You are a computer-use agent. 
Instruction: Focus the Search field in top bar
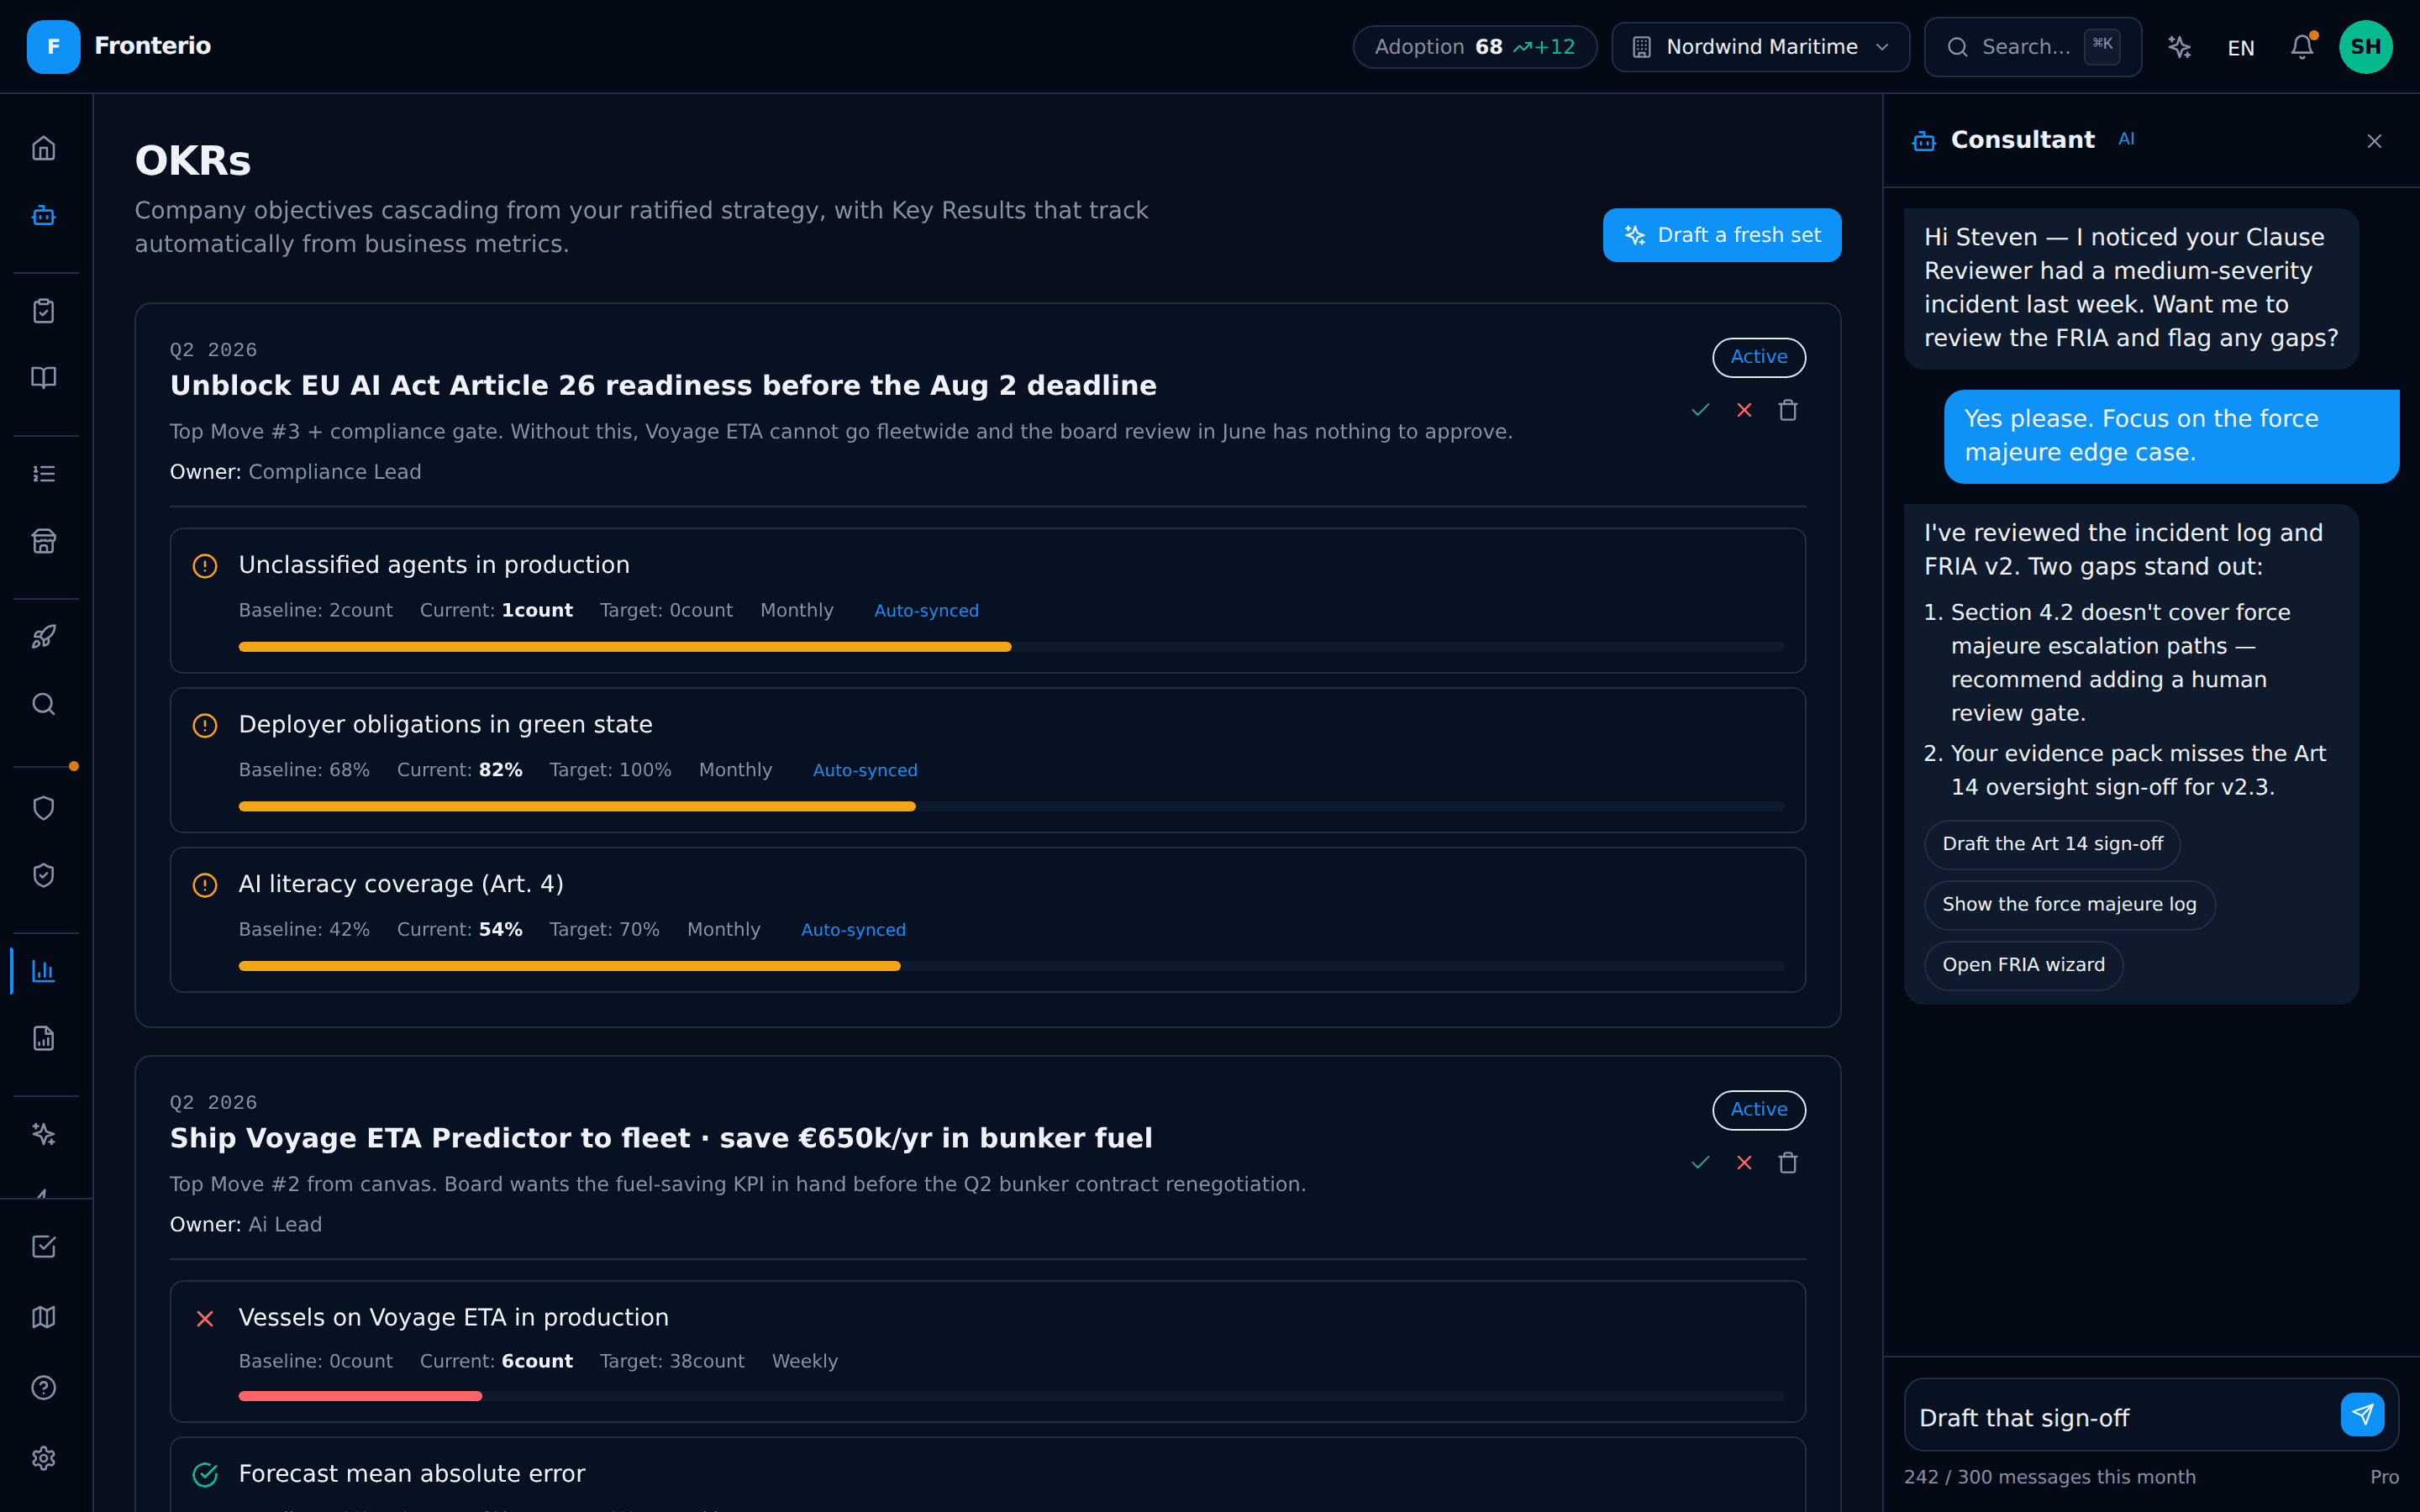[x=2032, y=47]
